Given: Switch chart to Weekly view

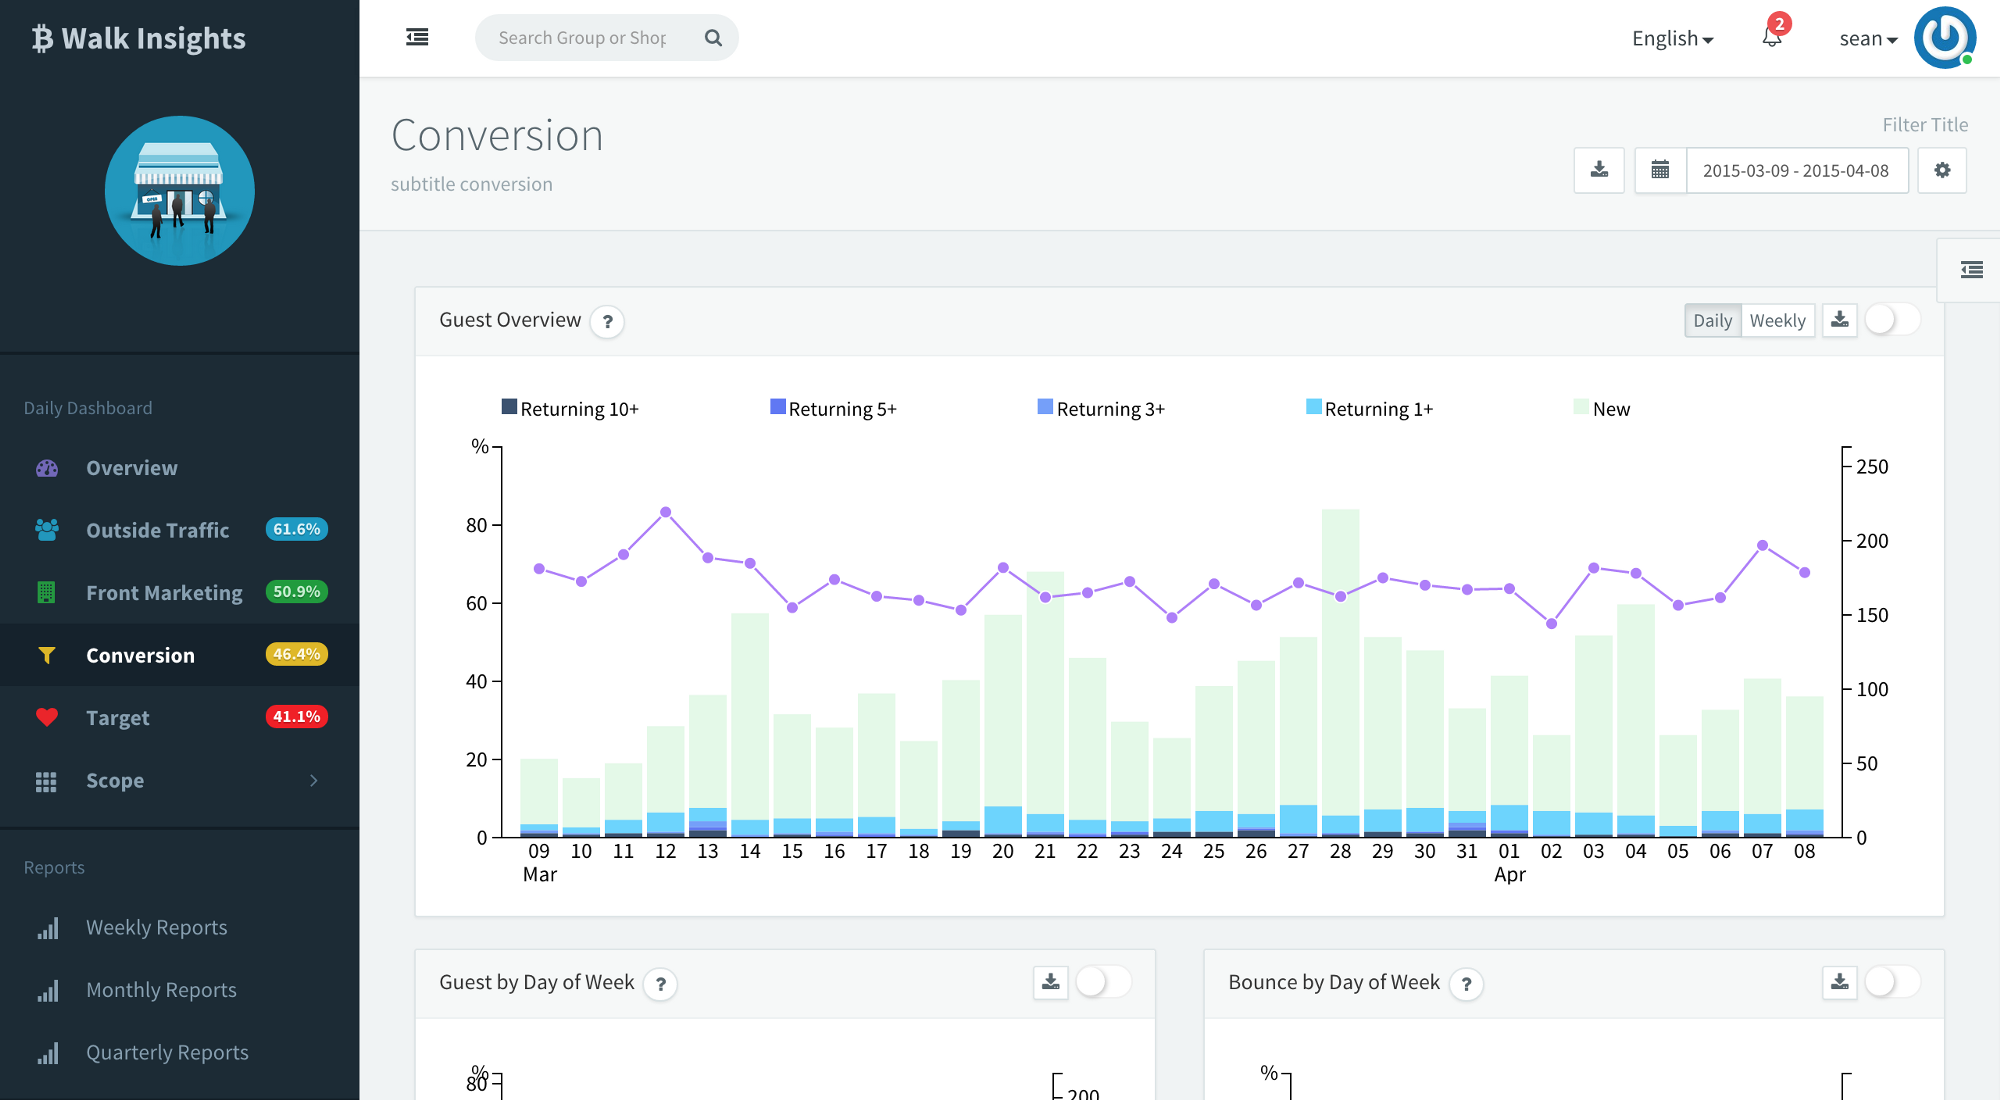Looking at the screenshot, I should click(1777, 321).
